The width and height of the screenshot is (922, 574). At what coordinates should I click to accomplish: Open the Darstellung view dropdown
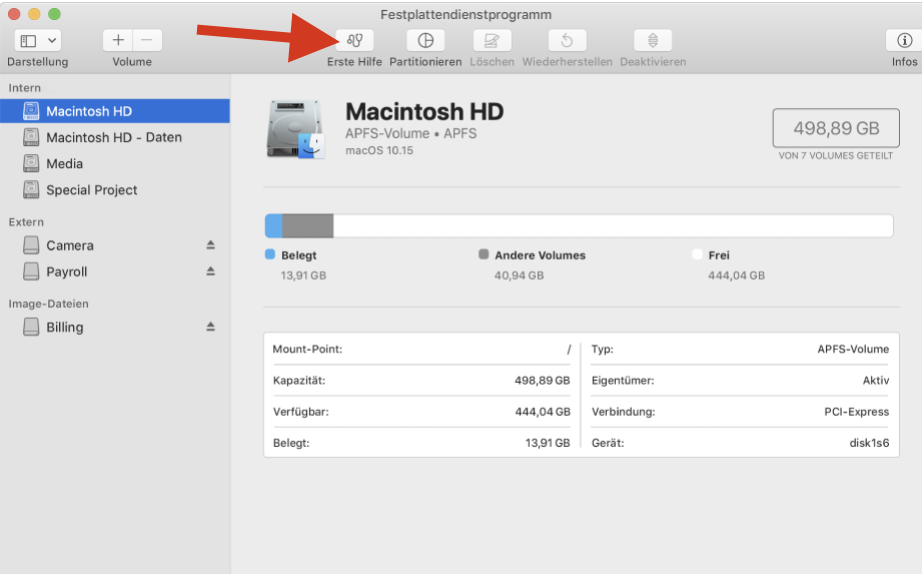(38, 41)
